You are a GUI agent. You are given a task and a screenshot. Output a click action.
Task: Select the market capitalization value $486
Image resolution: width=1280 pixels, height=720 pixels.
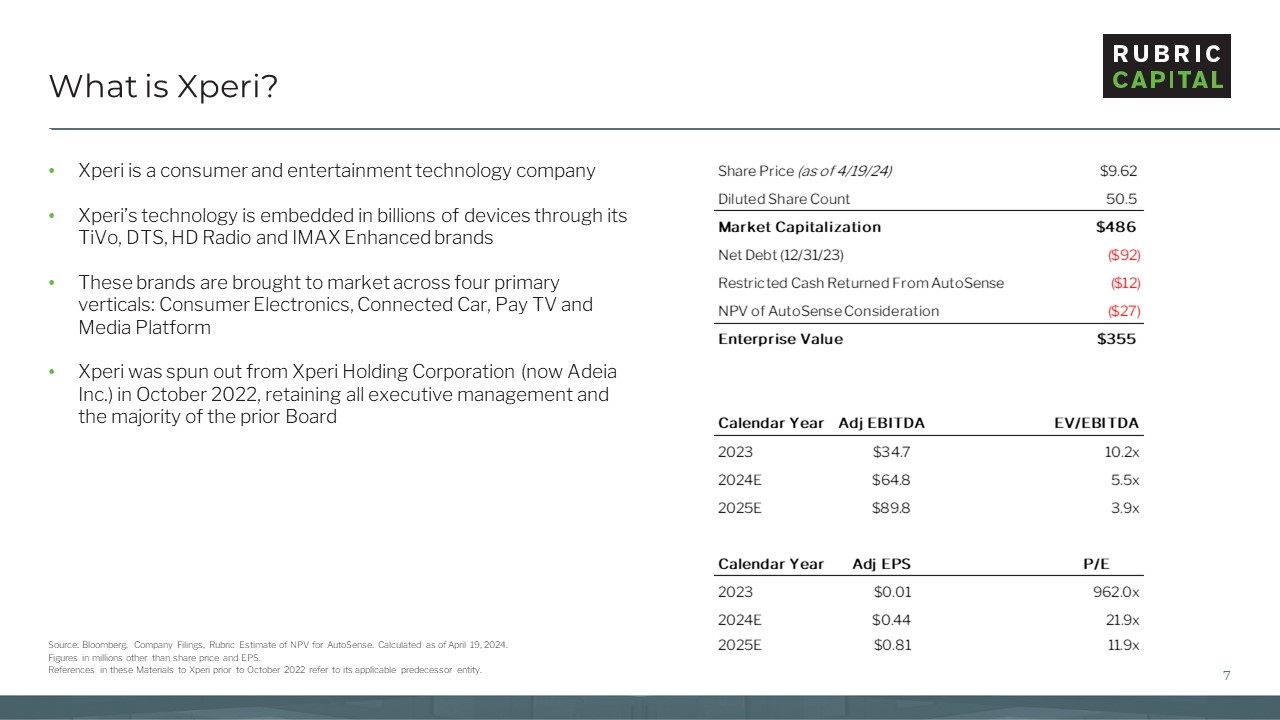pos(1116,227)
